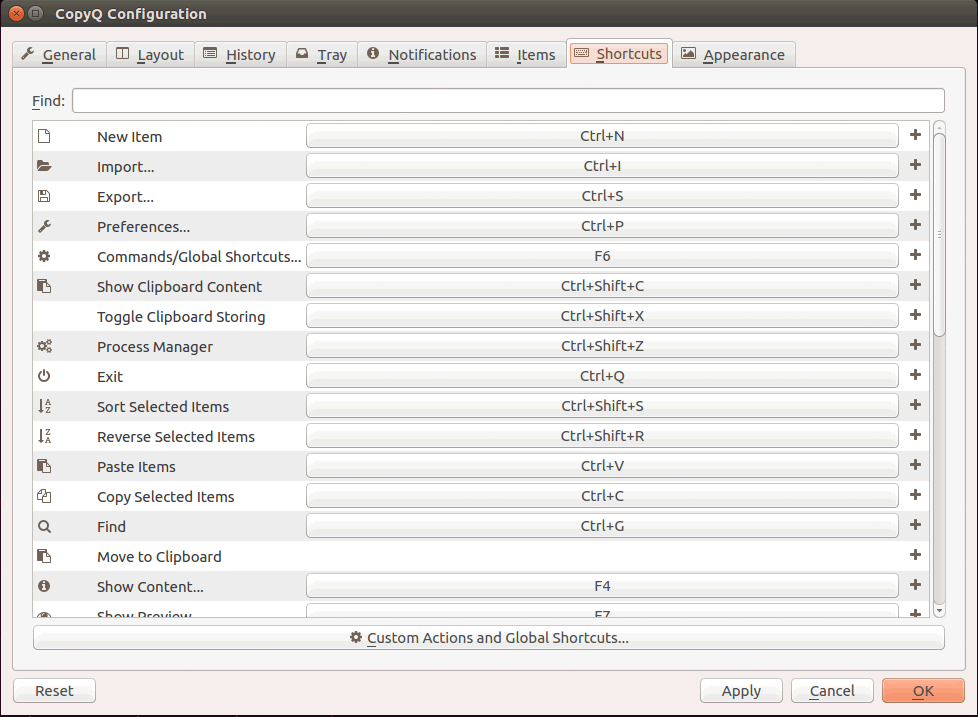
Task: Click the Import folder icon
Action: click(x=44, y=166)
